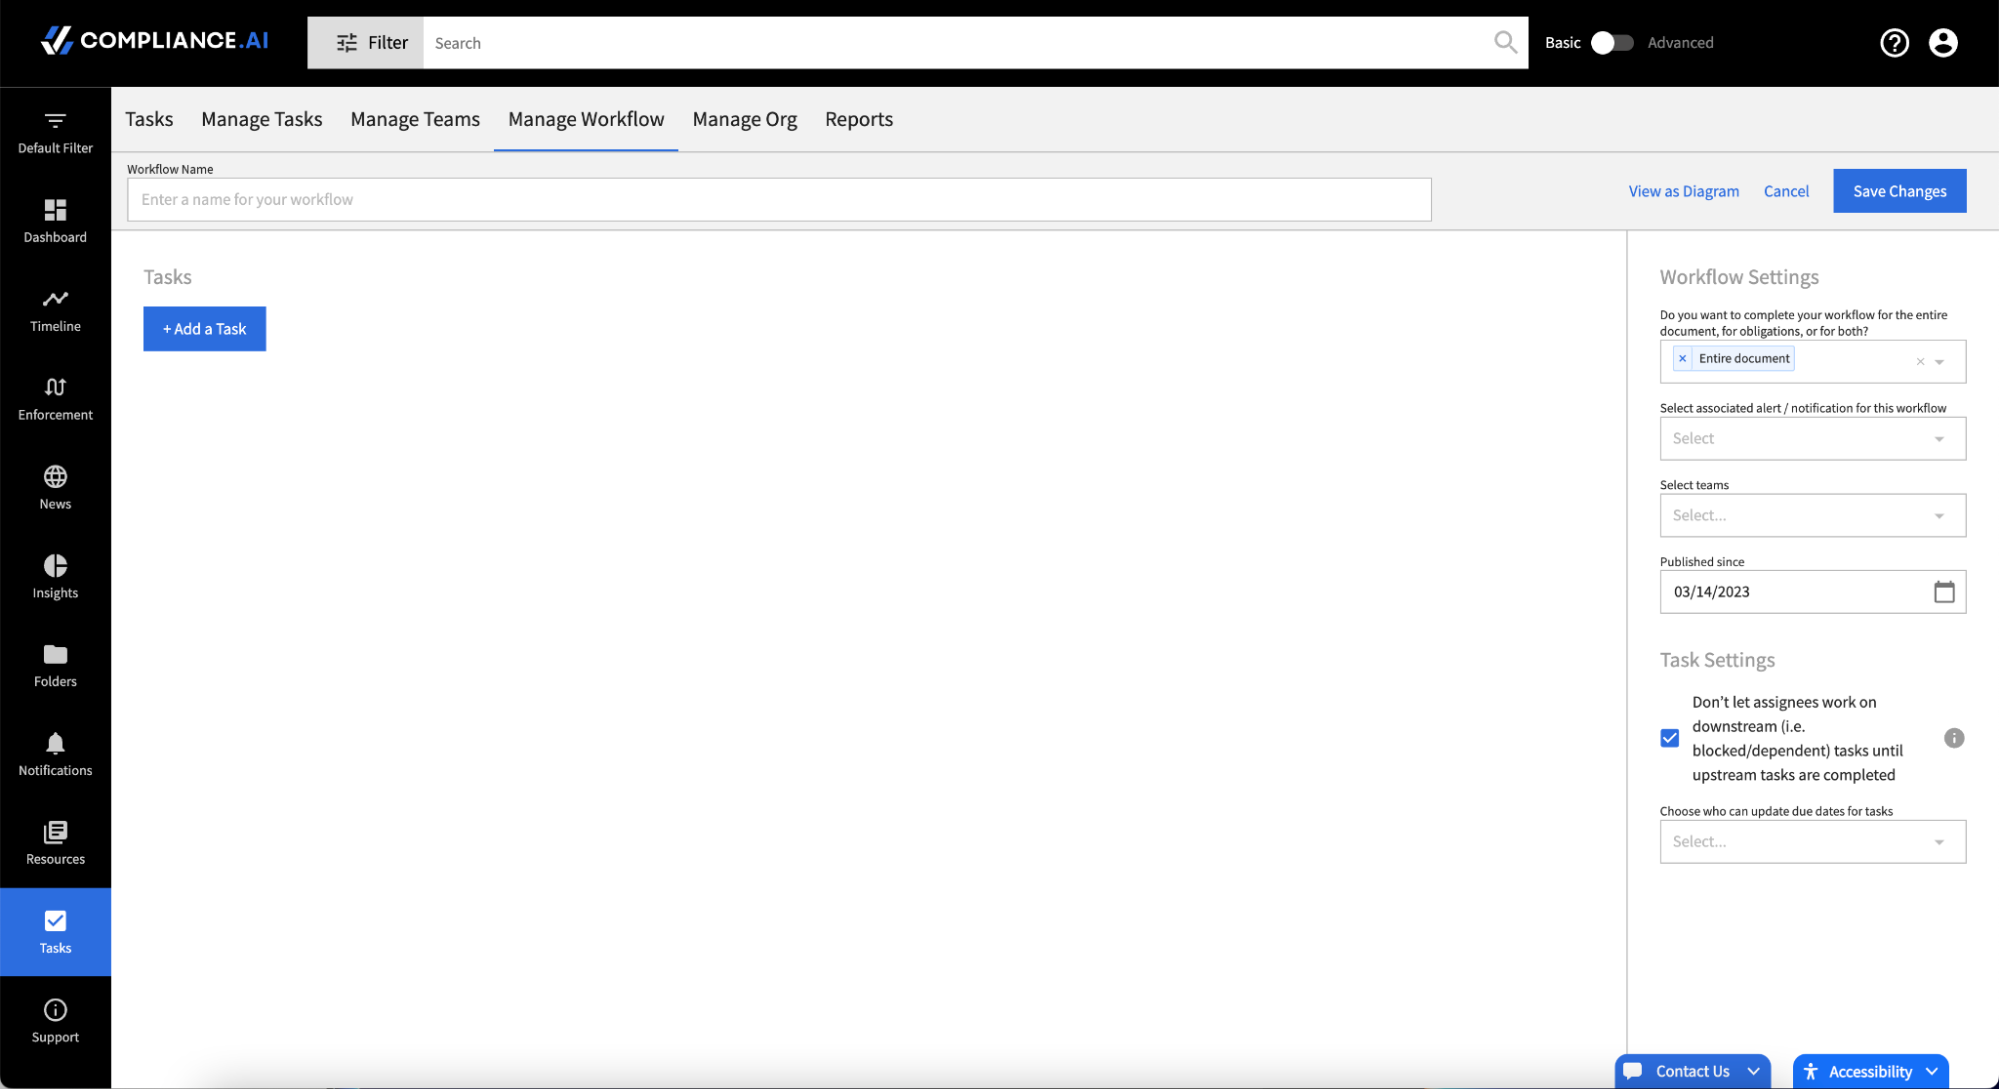Click the task settings info icon

[1954, 738]
